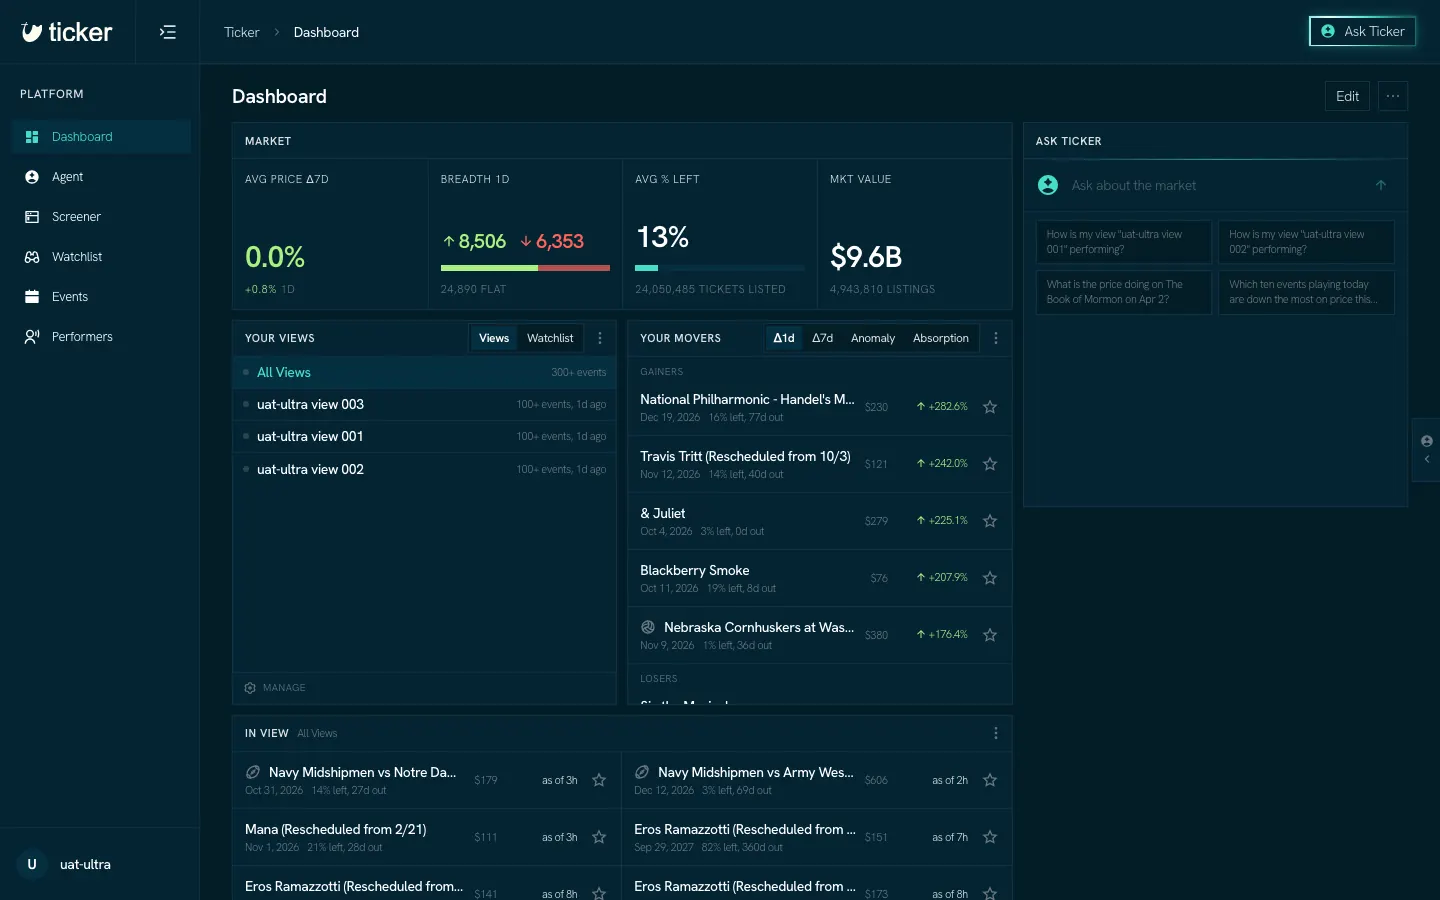Click the Ask about the market input
Viewport: 1440px width, 900px height.
[1215, 185]
